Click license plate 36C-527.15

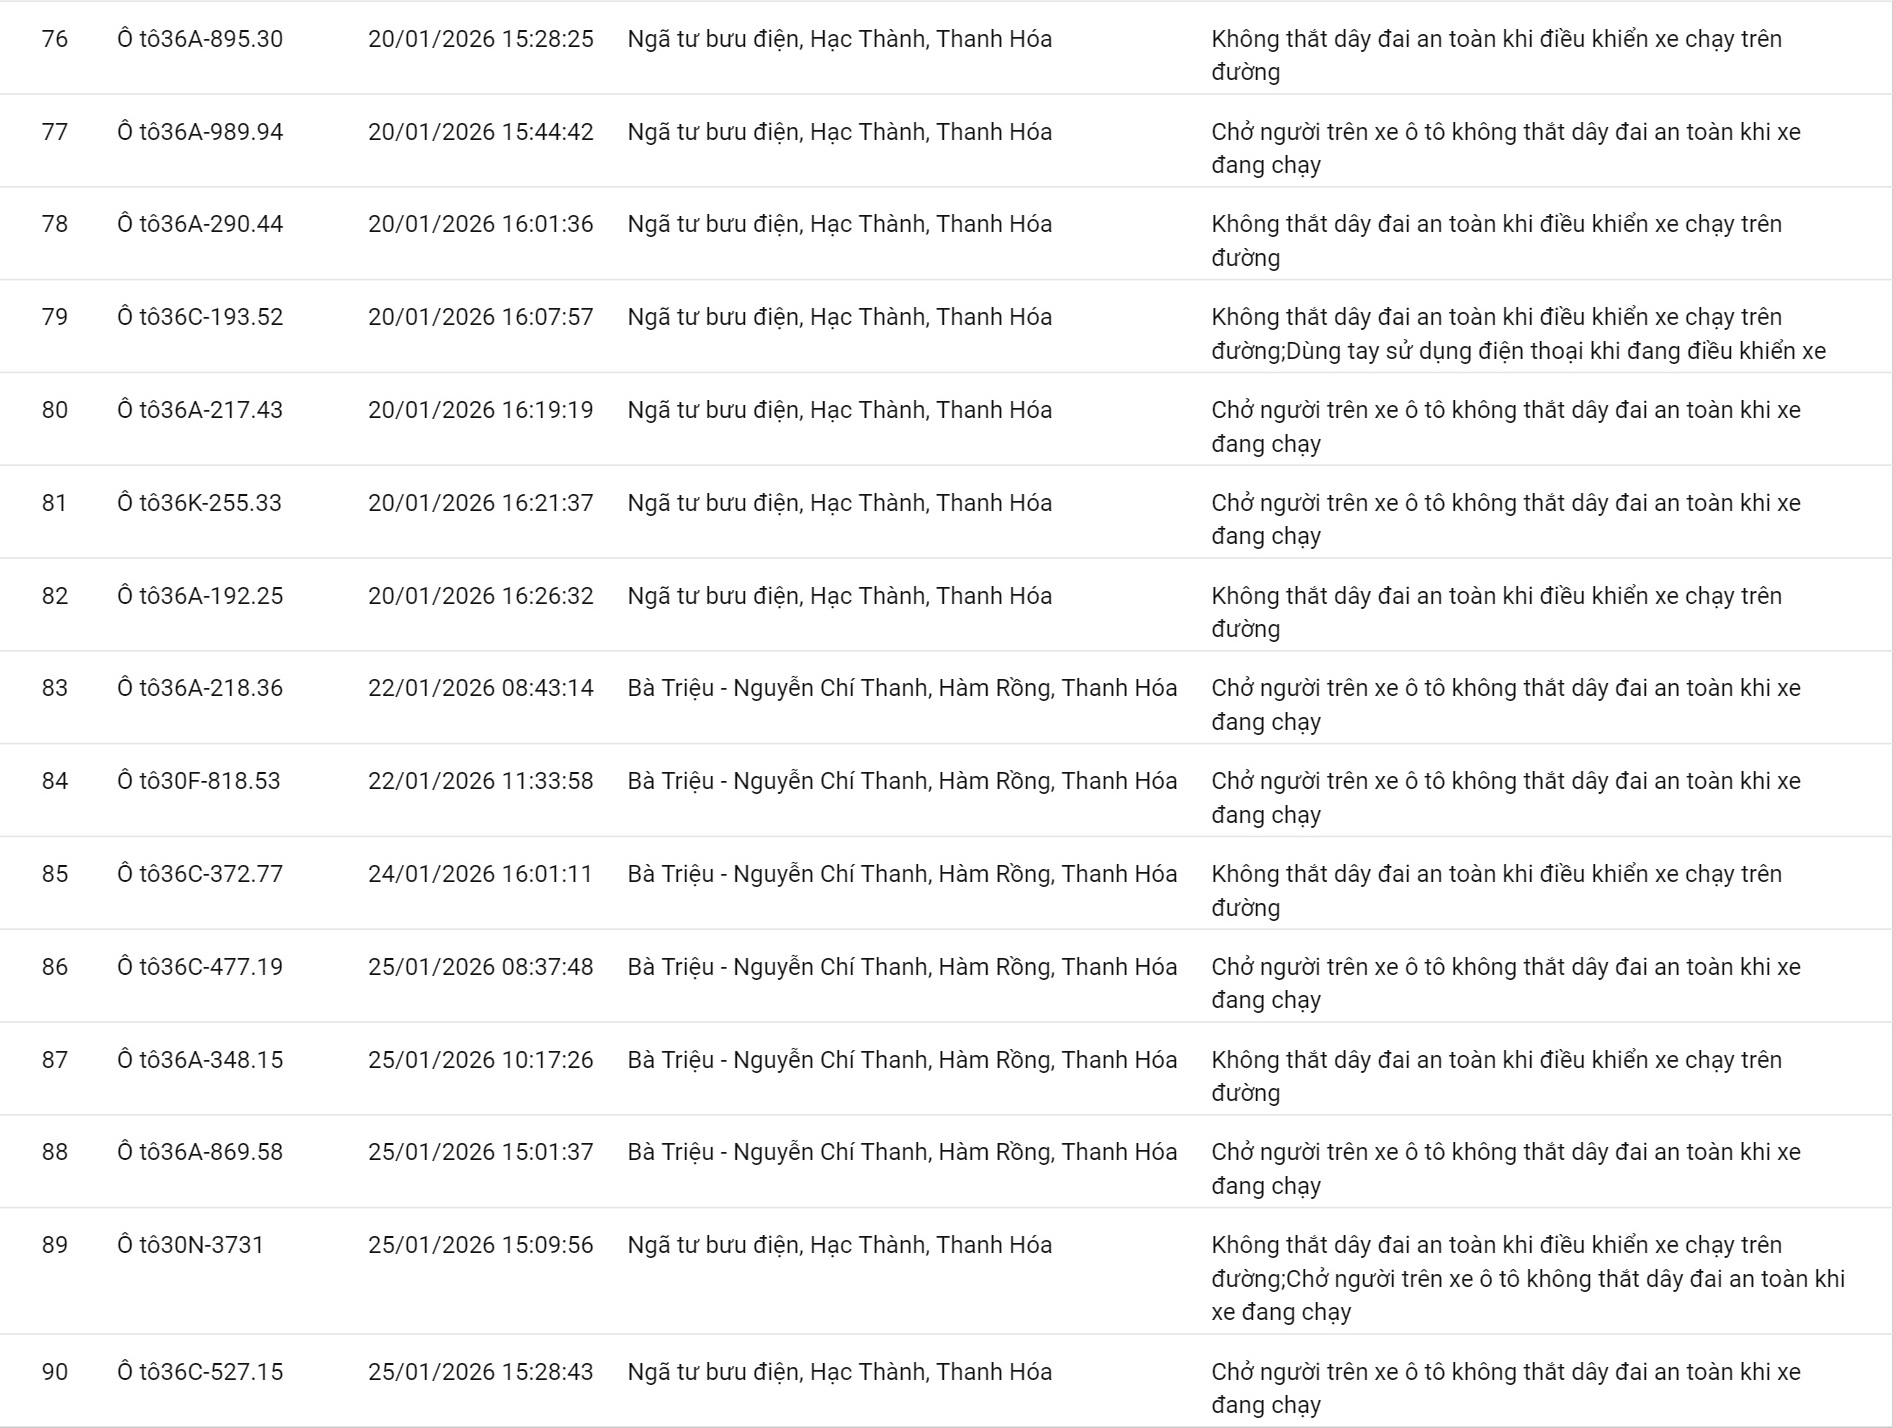200,1372
